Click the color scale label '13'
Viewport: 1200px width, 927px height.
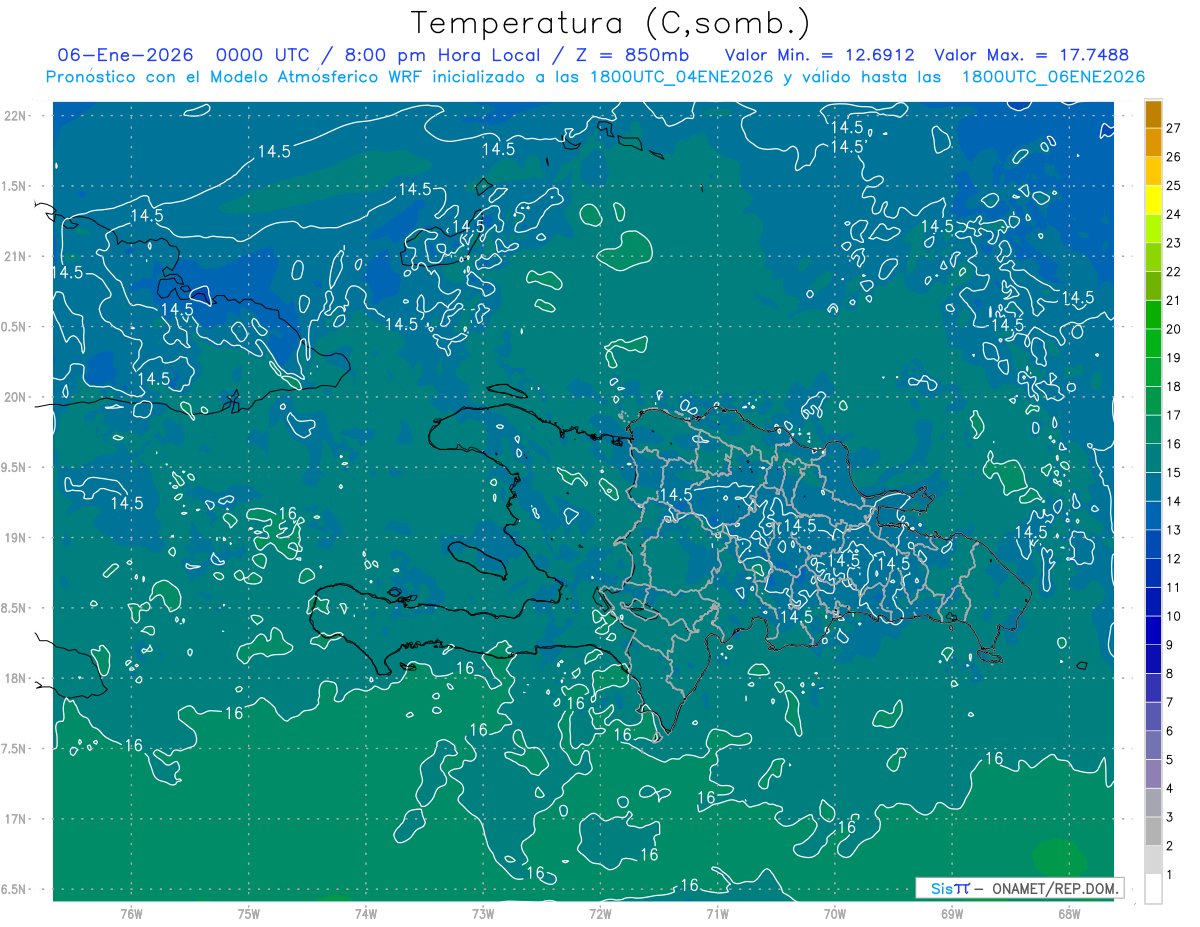click(1174, 529)
